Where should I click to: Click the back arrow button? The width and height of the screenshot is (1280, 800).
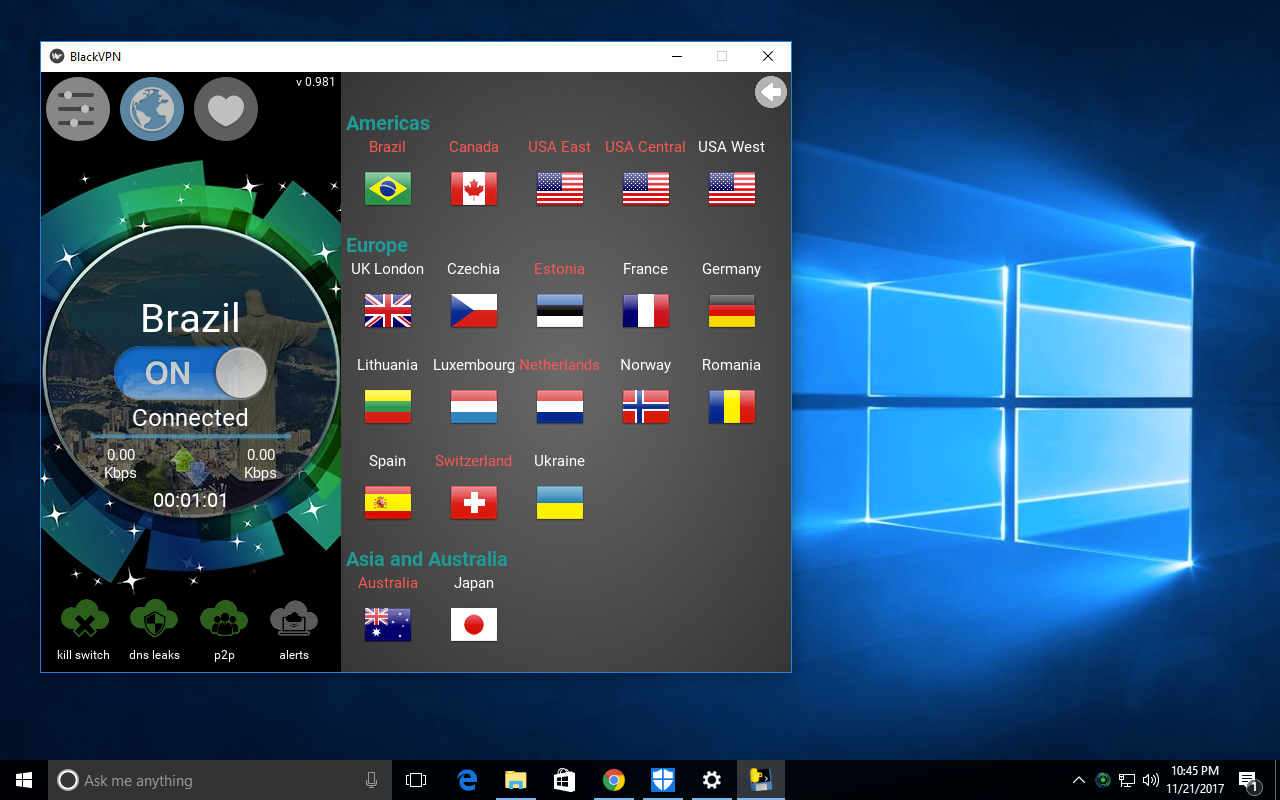click(771, 92)
